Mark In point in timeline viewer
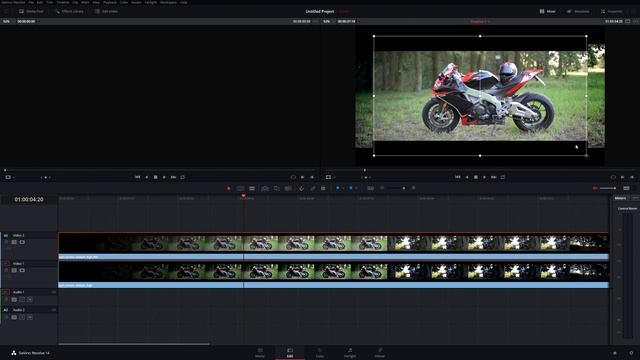 [622, 177]
